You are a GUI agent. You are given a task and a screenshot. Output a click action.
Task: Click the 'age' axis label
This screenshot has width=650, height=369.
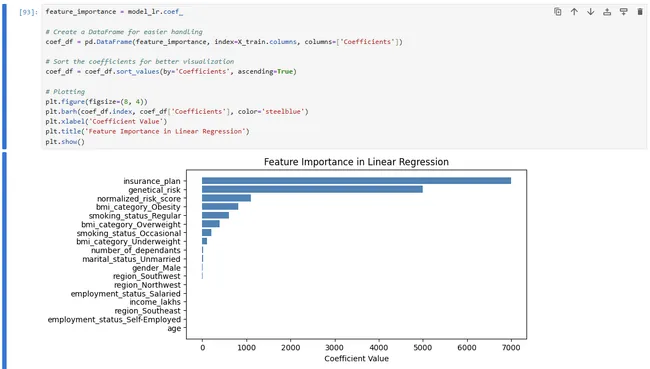[174, 328]
